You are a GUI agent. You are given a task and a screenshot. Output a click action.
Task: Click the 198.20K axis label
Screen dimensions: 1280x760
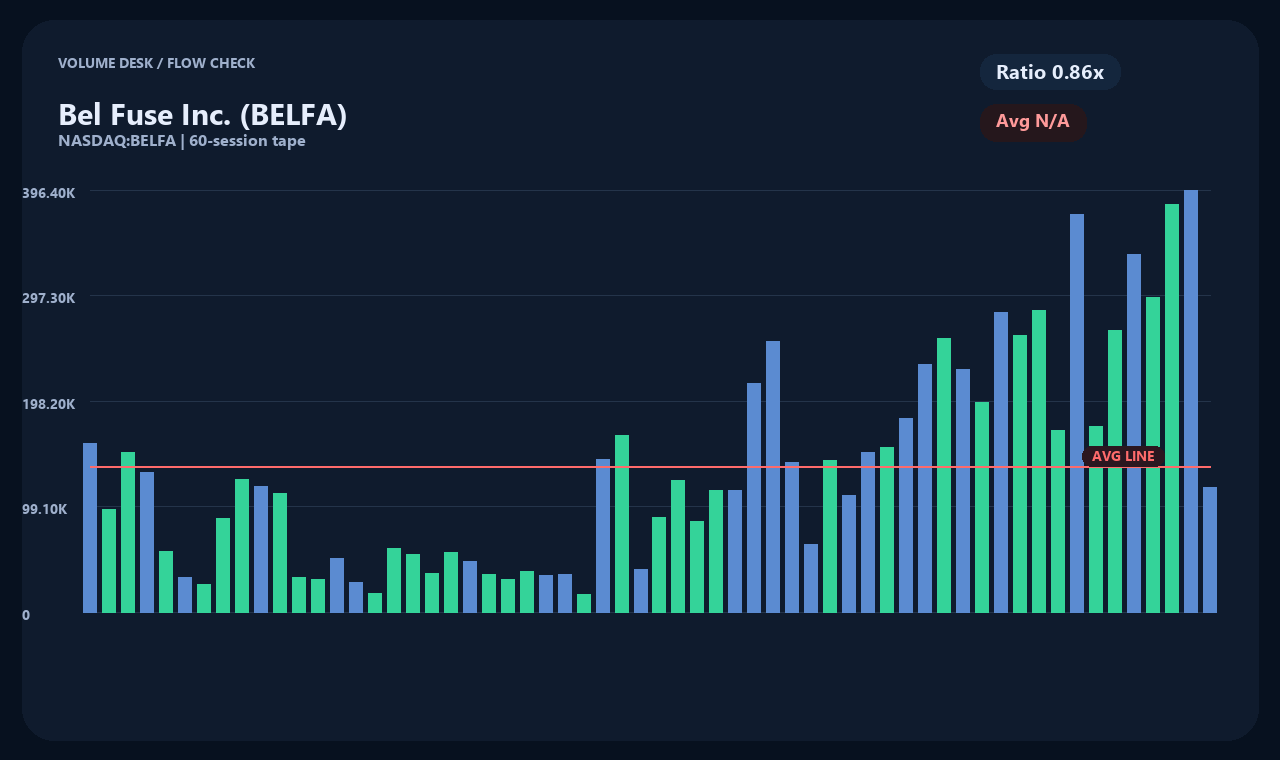pos(49,404)
